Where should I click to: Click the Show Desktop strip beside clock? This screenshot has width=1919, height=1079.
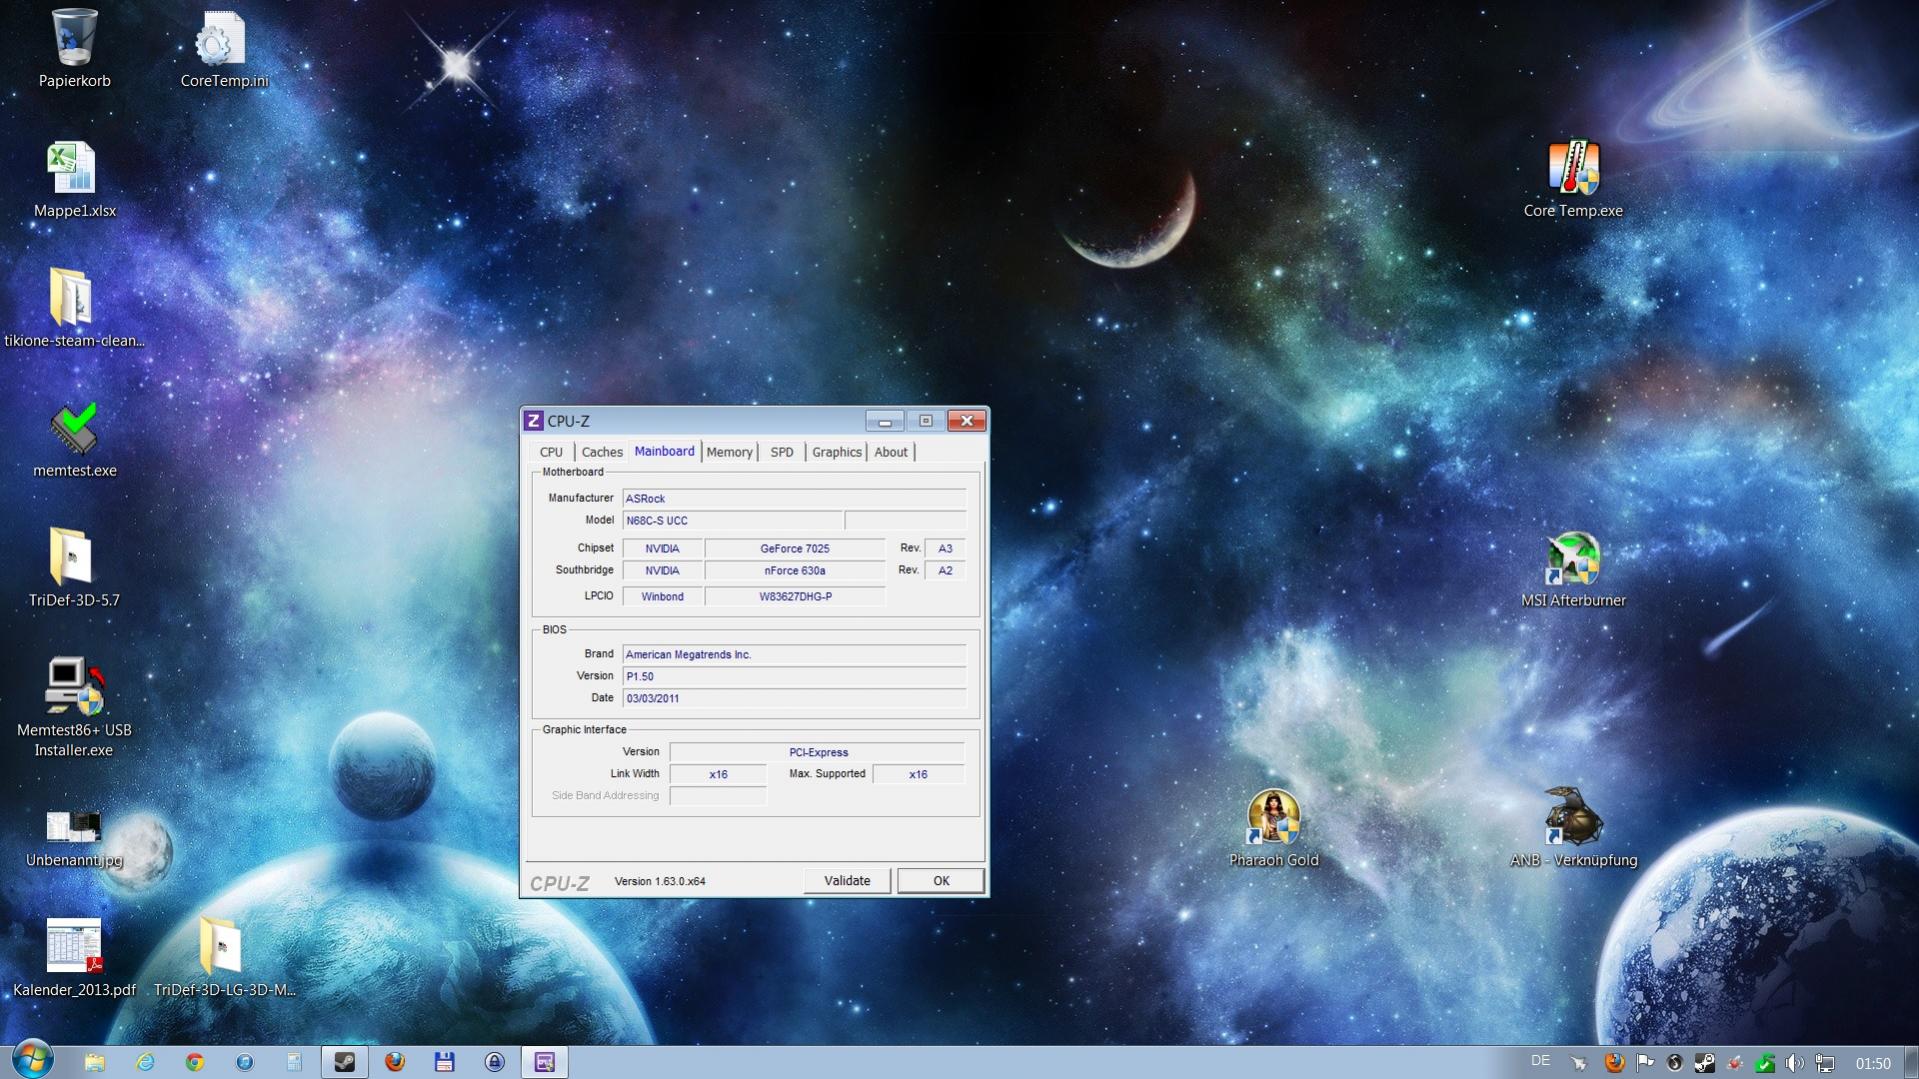coord(1911,1062)
